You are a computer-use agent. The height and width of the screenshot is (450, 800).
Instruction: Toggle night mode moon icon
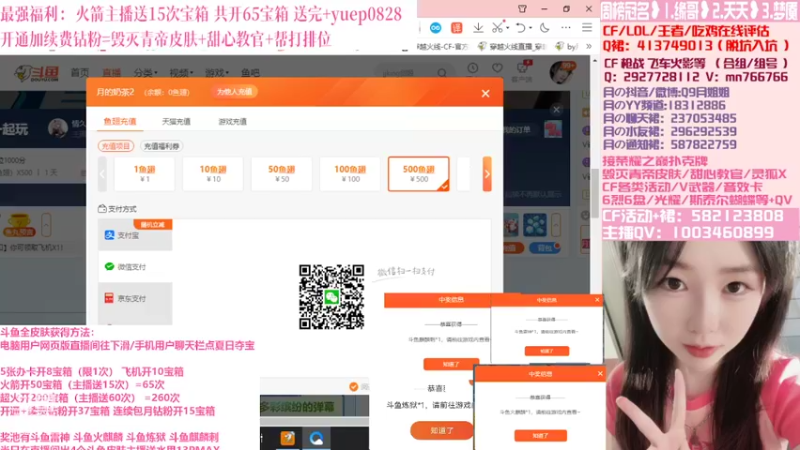545,28
